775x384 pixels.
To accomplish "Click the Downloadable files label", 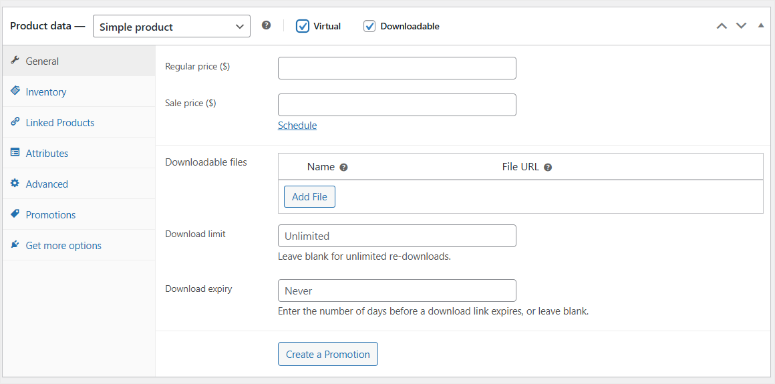I will point(206,162).
